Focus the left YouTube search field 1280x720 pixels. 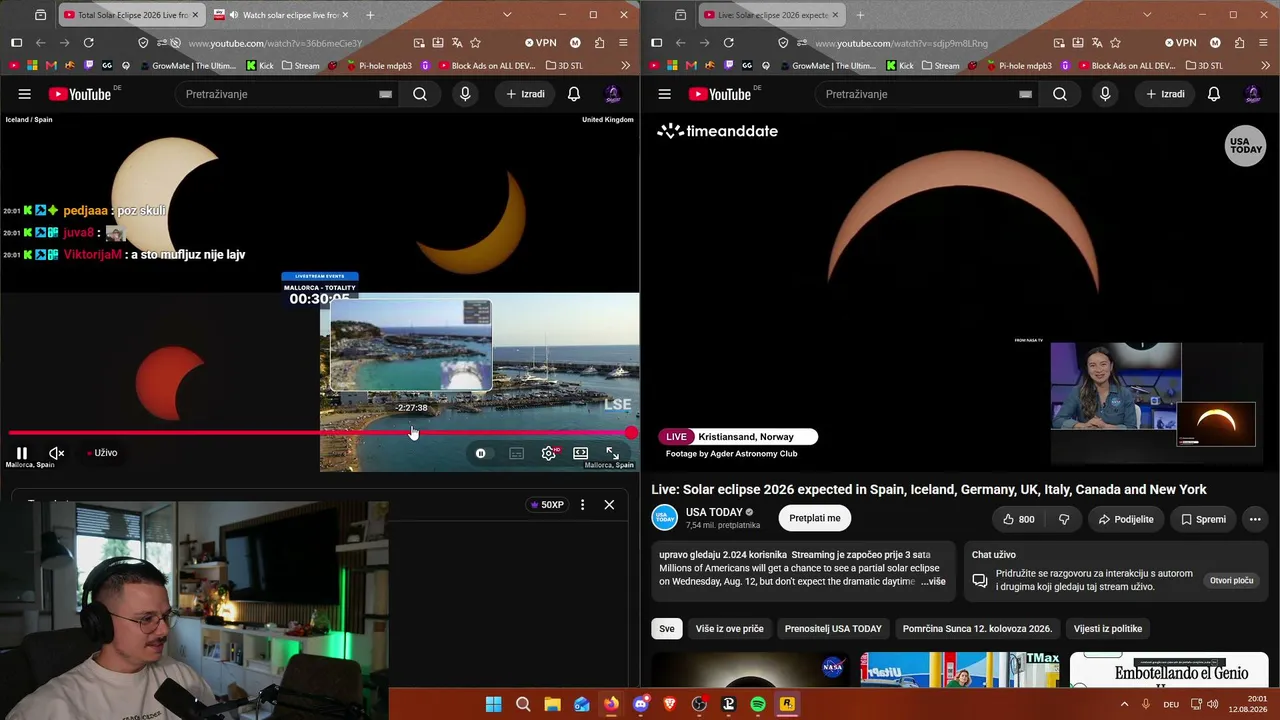tap(285, 94)
